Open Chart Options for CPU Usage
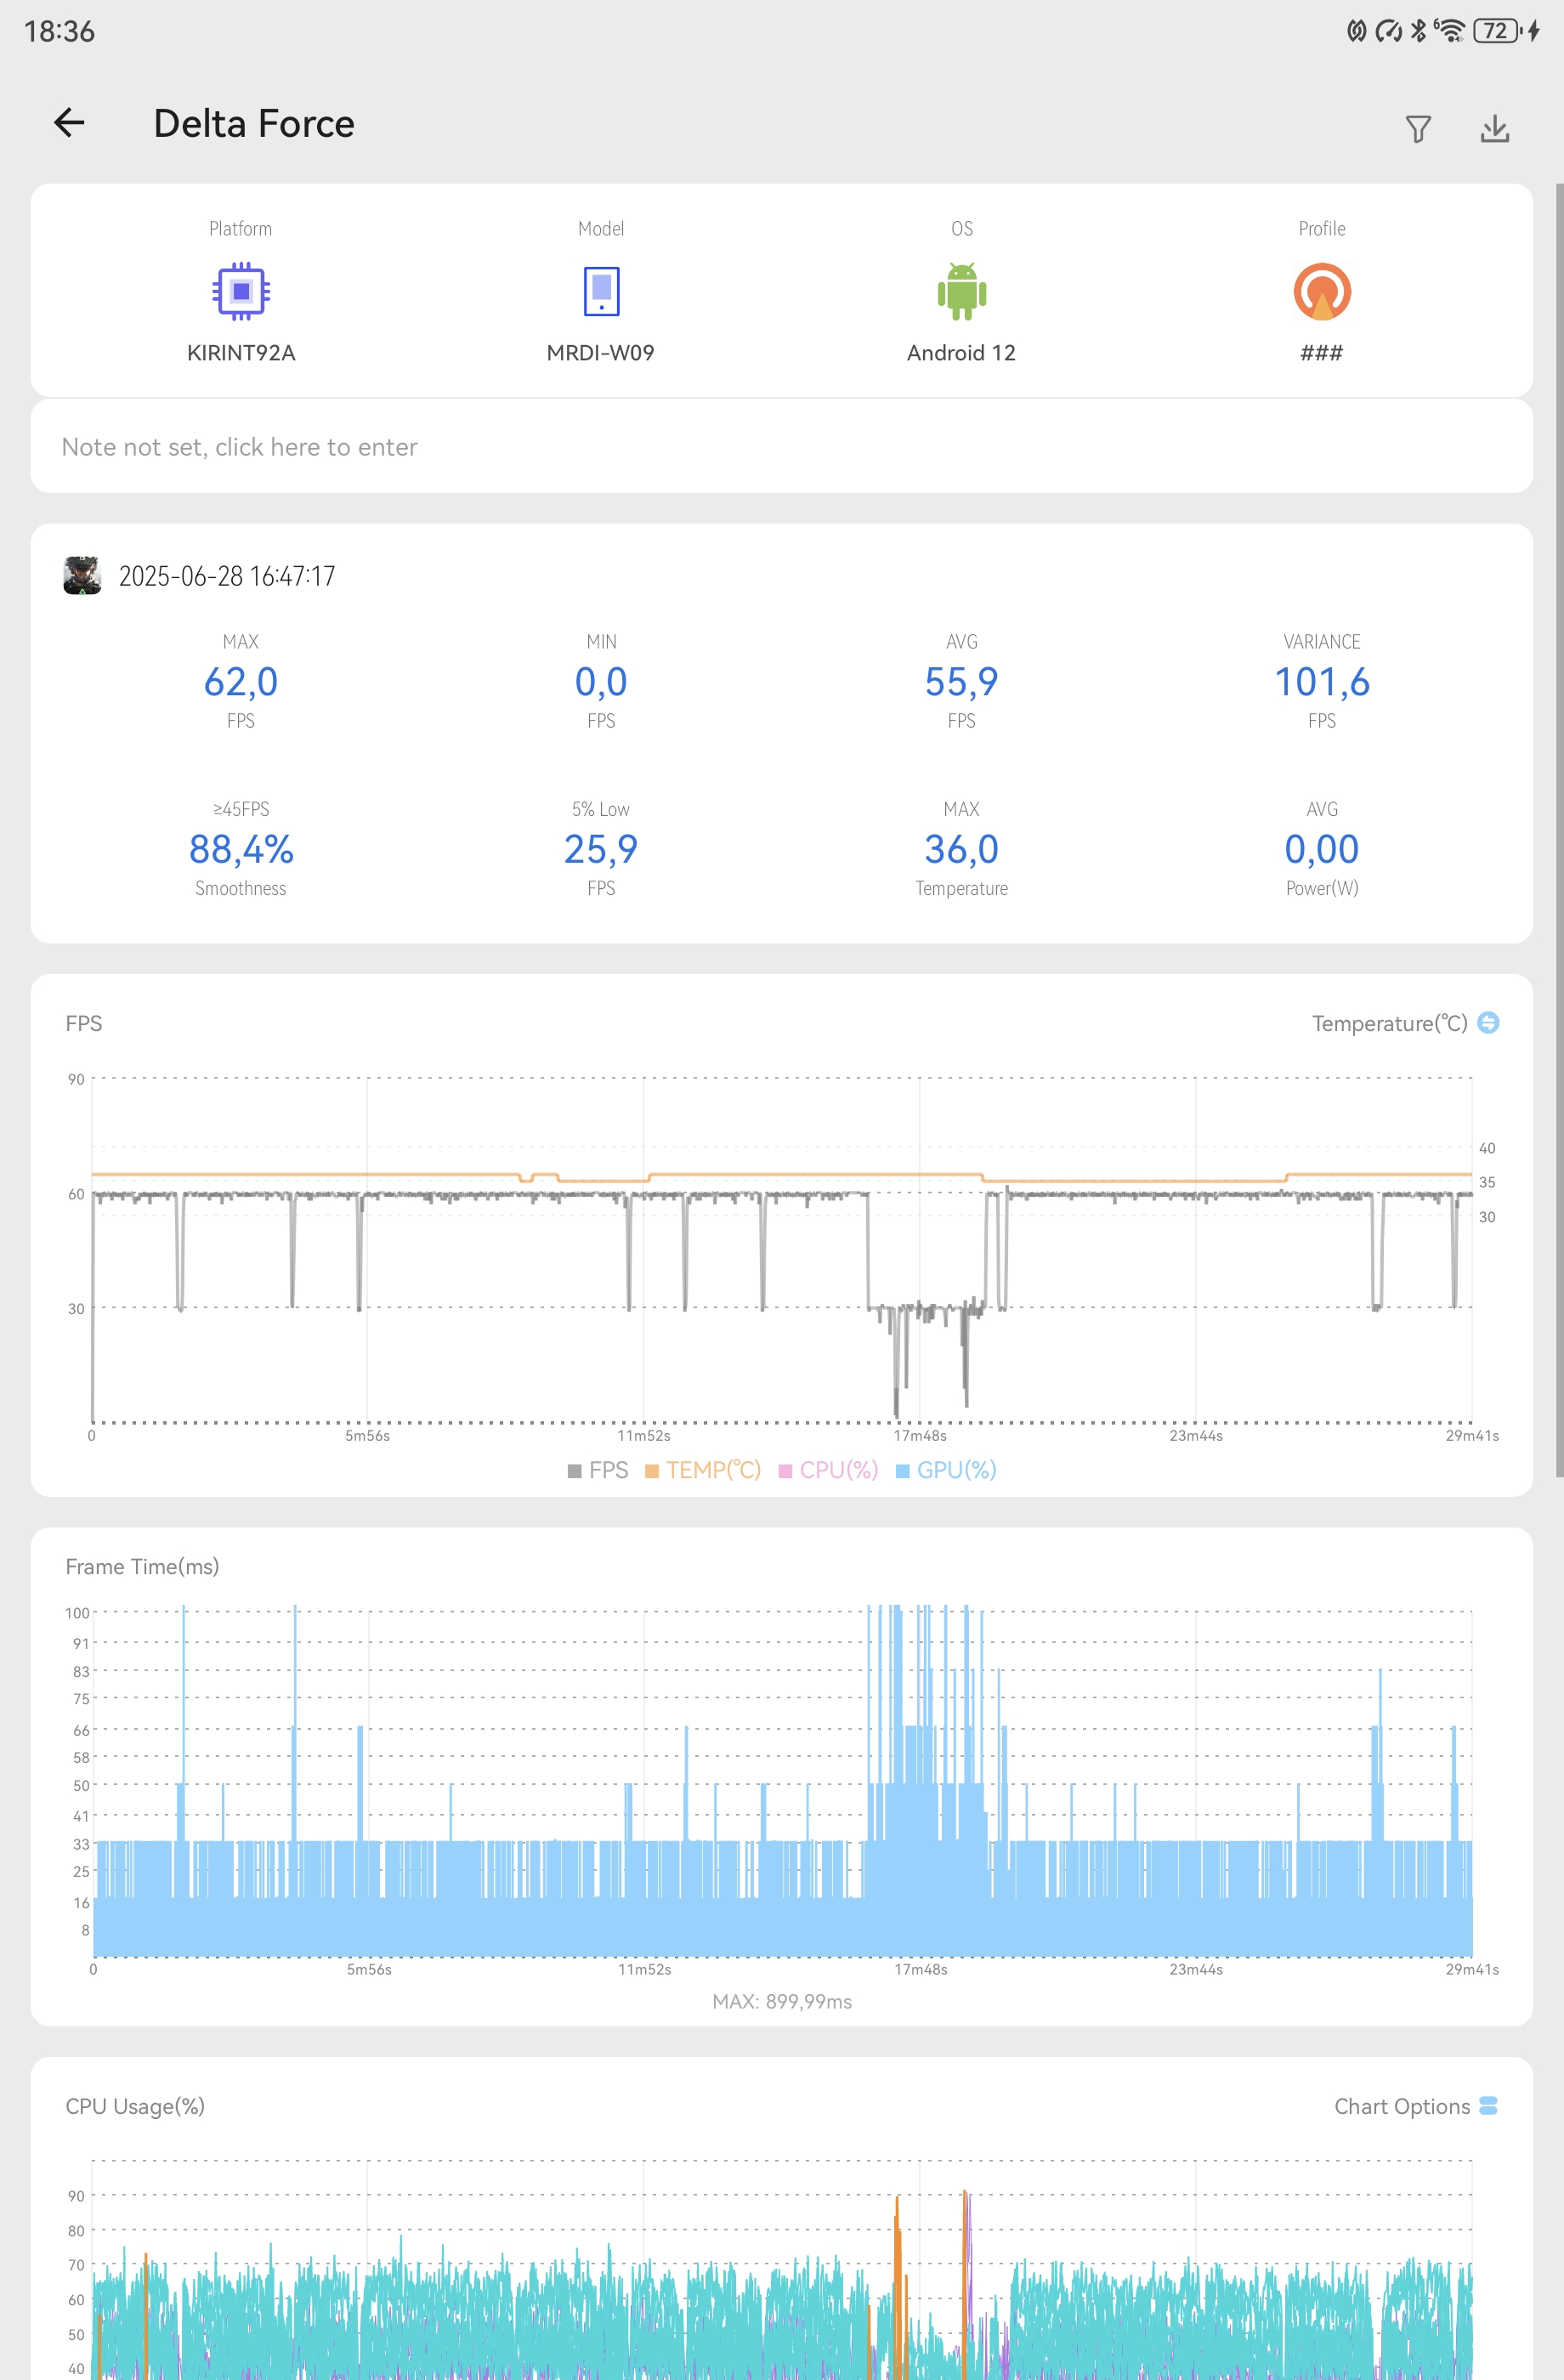The width and height of the screenshot is (1564, 2380). 1488,2106
